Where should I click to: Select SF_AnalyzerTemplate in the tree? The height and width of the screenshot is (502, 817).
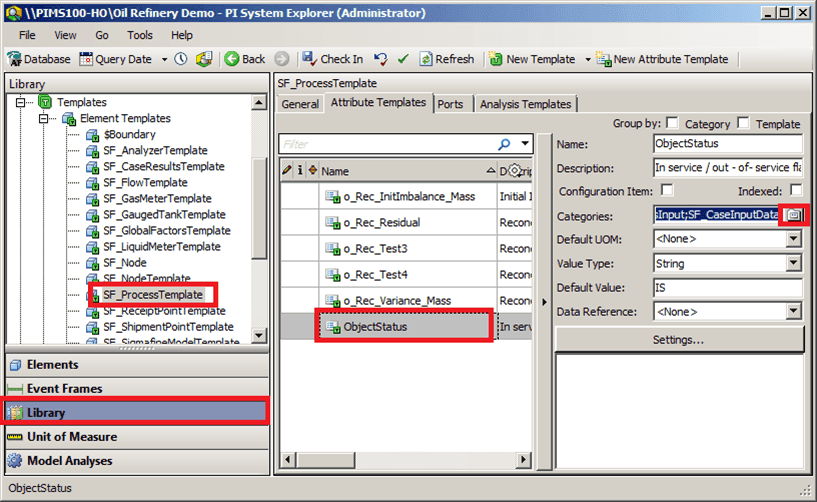[x=155, y=151]
